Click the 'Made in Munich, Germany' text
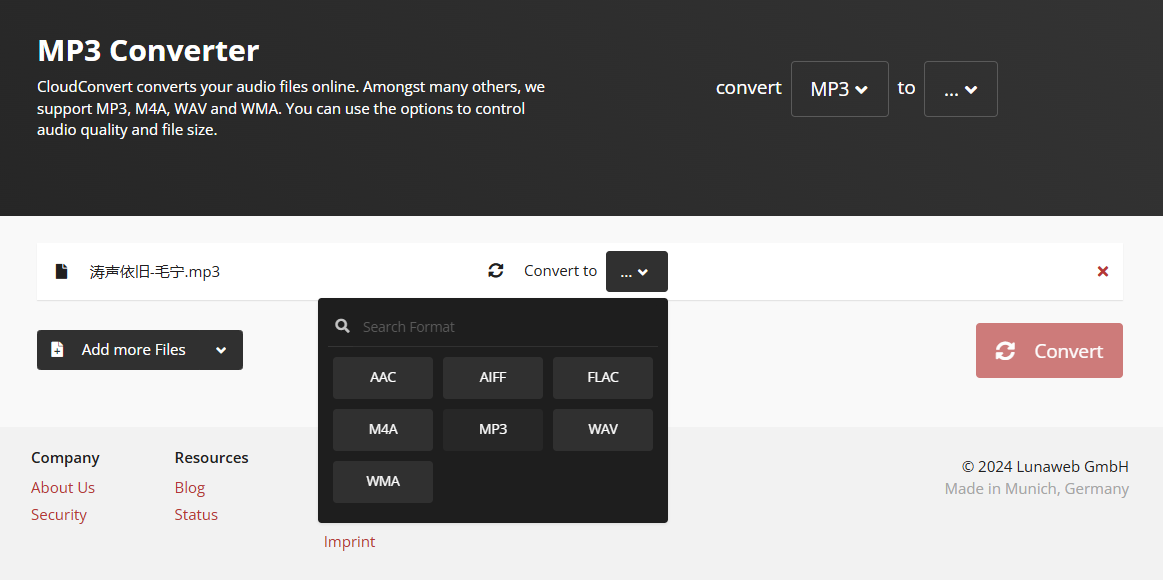Screen dimensions: 1163x580 click(1036, 489)
